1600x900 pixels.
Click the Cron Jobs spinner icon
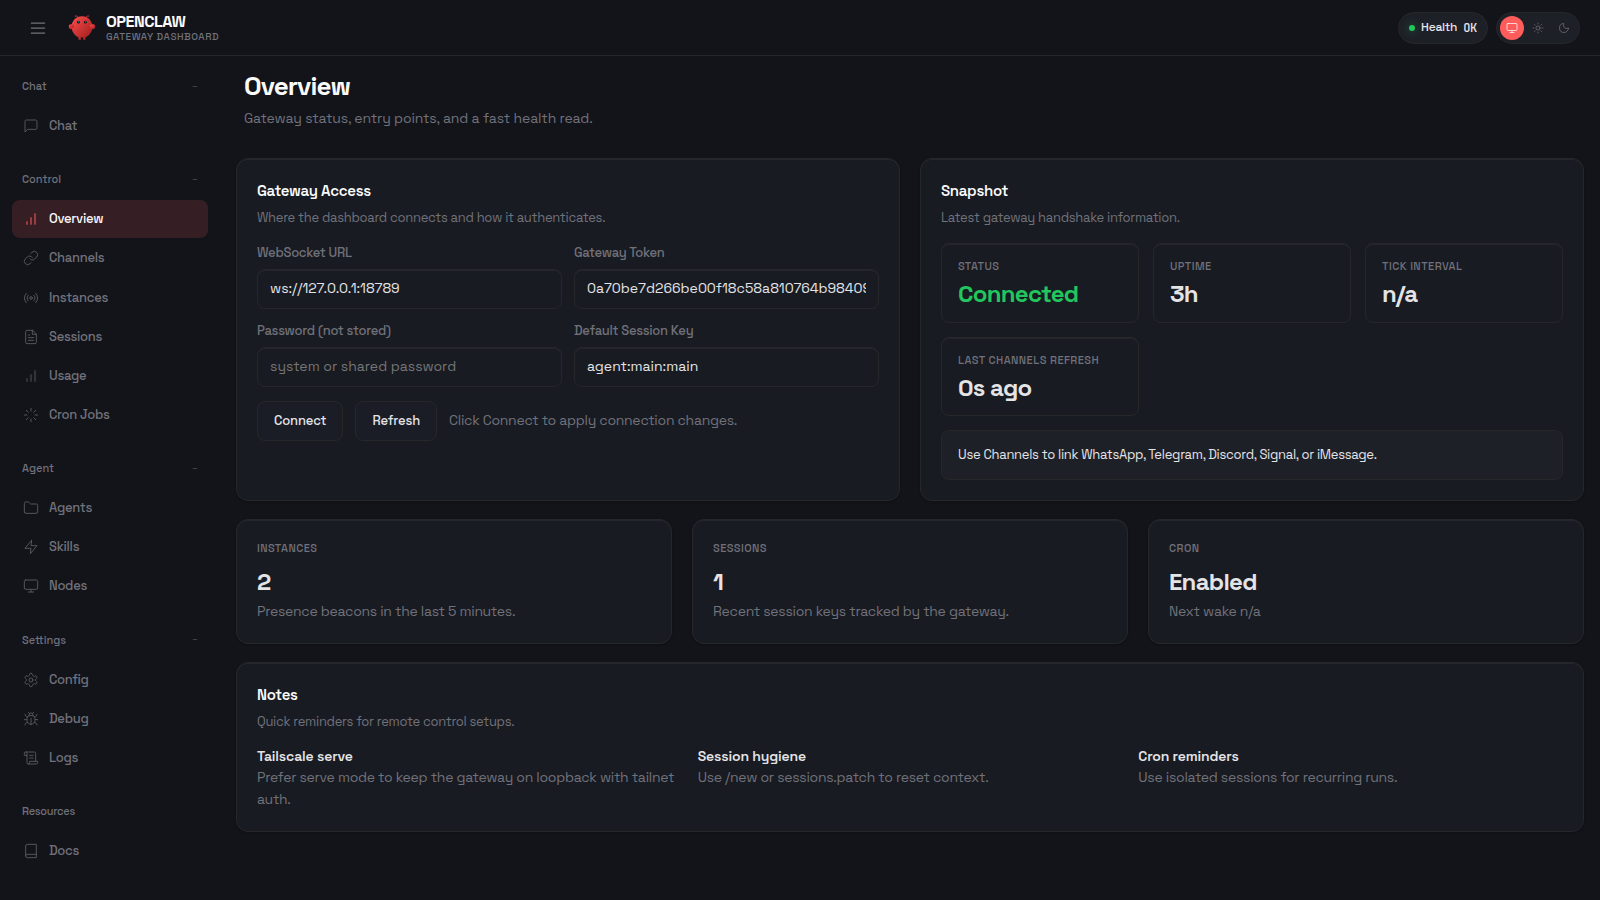pyautogui.click(x=31, y=414)
